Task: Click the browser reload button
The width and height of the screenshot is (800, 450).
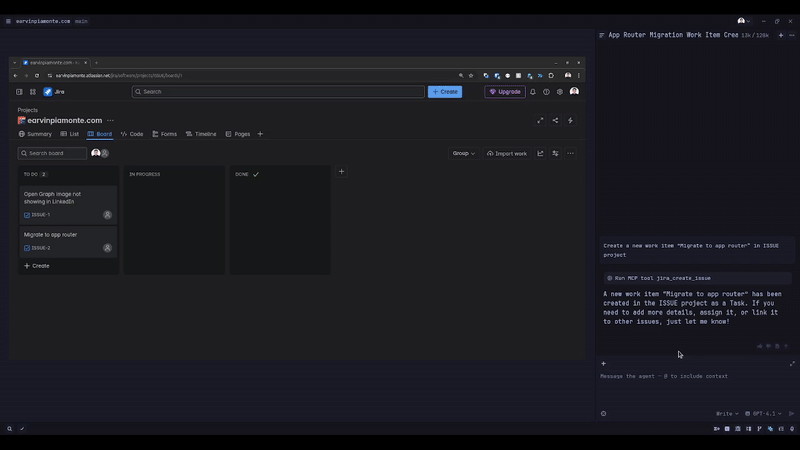Action: coord(37,76)
